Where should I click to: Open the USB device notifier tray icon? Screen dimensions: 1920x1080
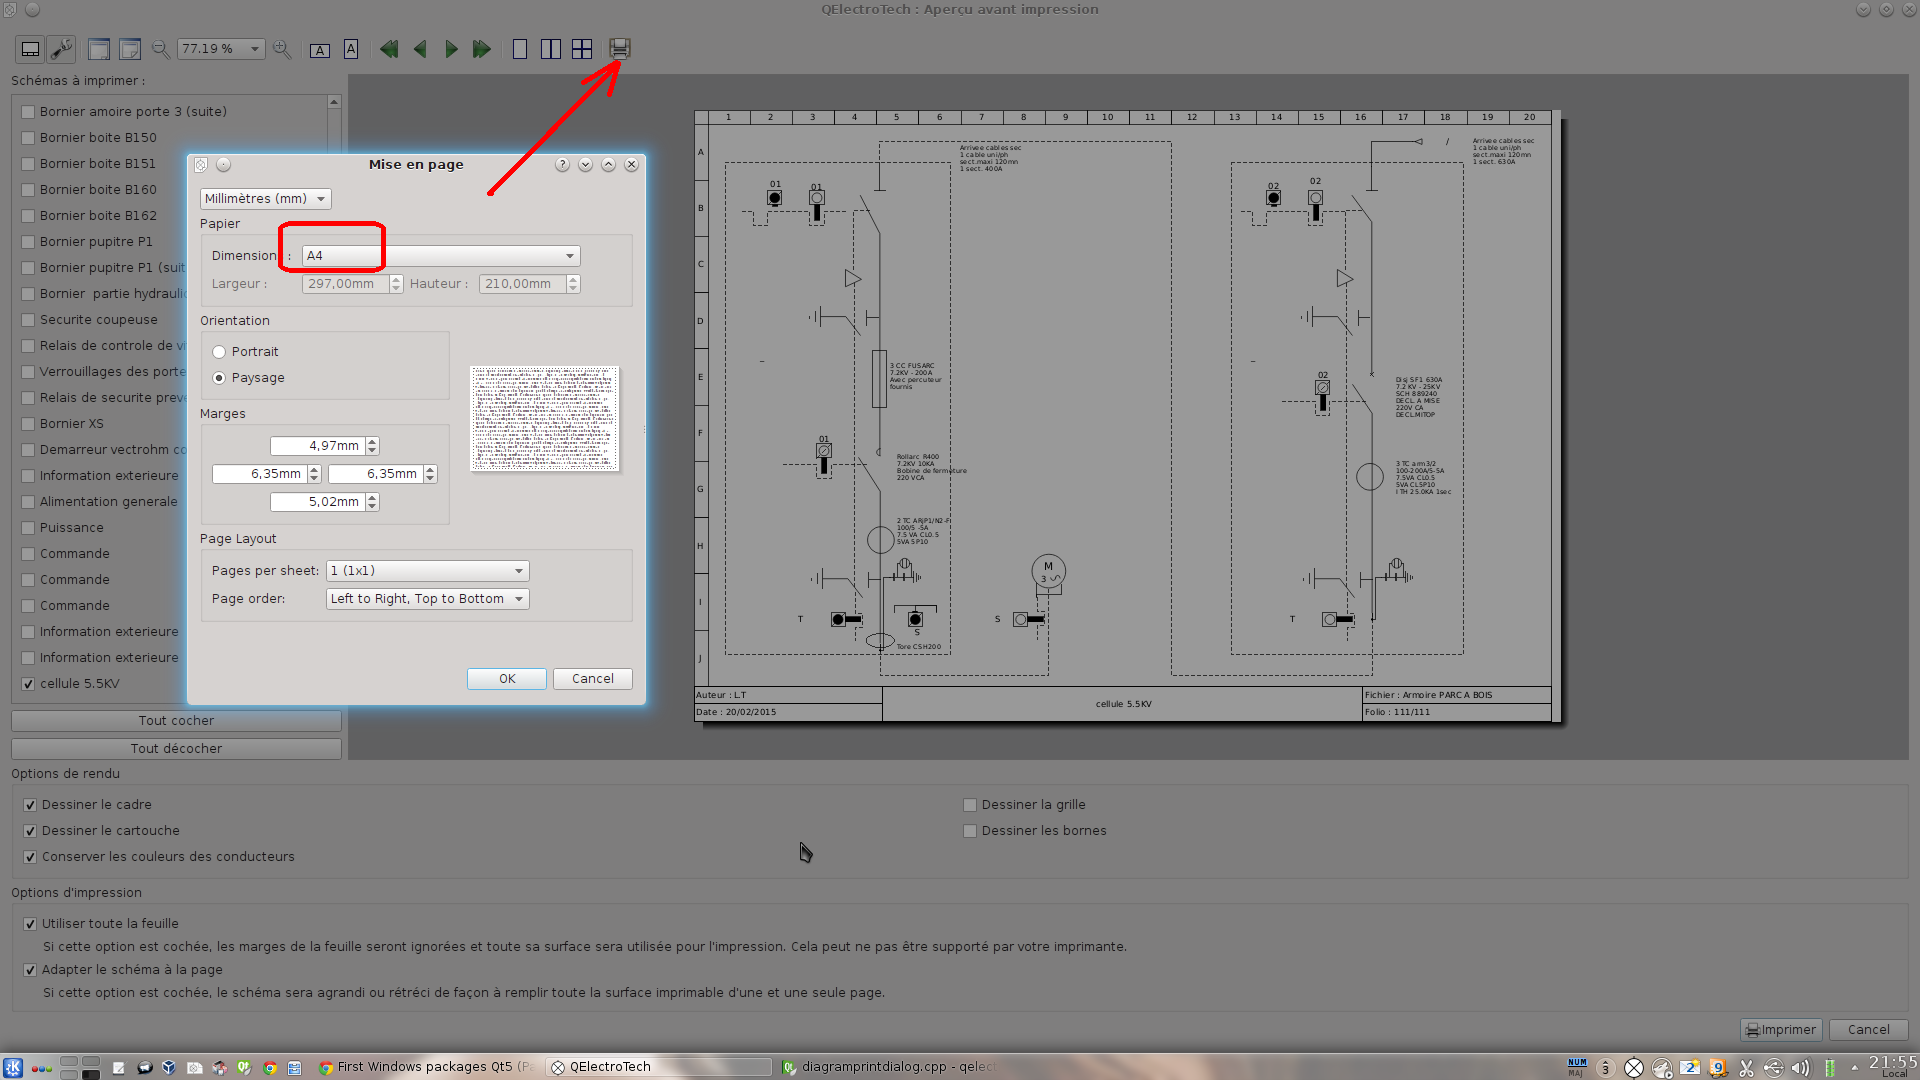1773,1068
